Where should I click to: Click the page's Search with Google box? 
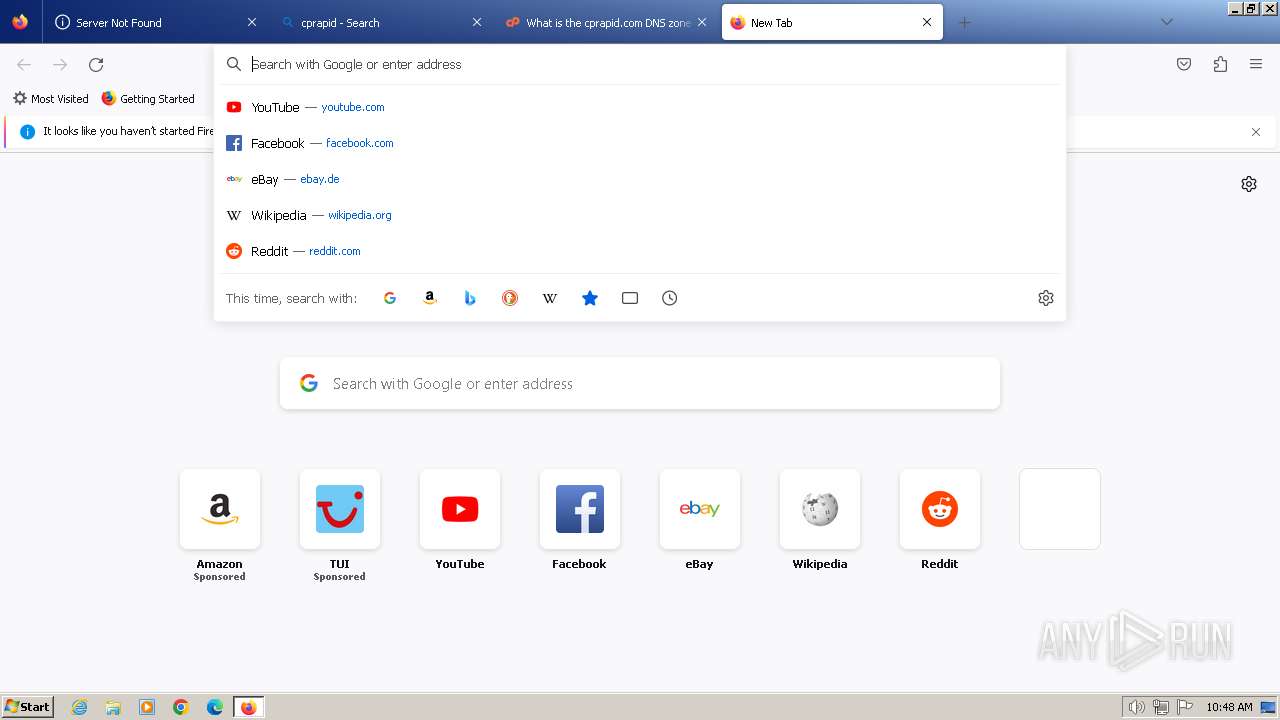tap(640, 384)
